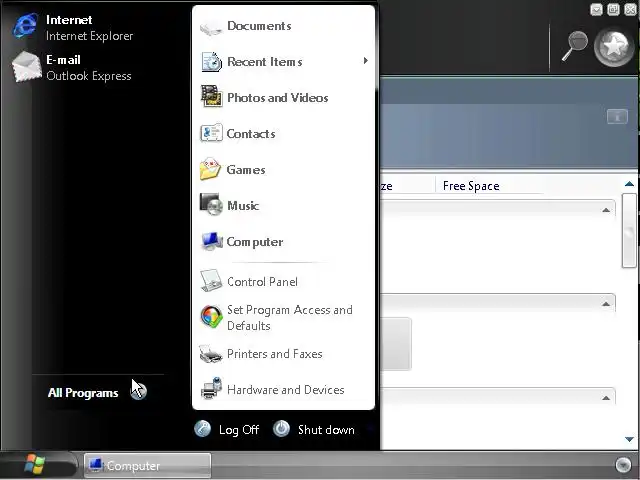Expand All Programs arrow

138,392
